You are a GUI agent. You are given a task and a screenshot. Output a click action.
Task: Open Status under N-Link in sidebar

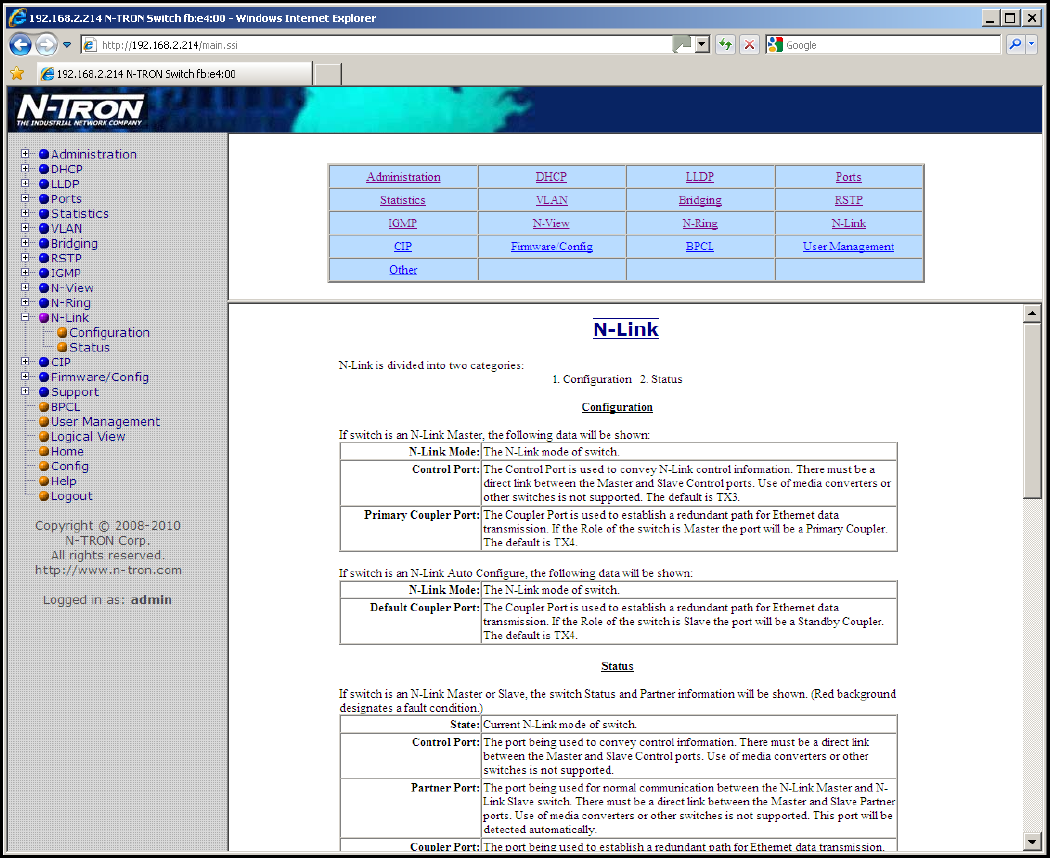click(x=89, y=347)
